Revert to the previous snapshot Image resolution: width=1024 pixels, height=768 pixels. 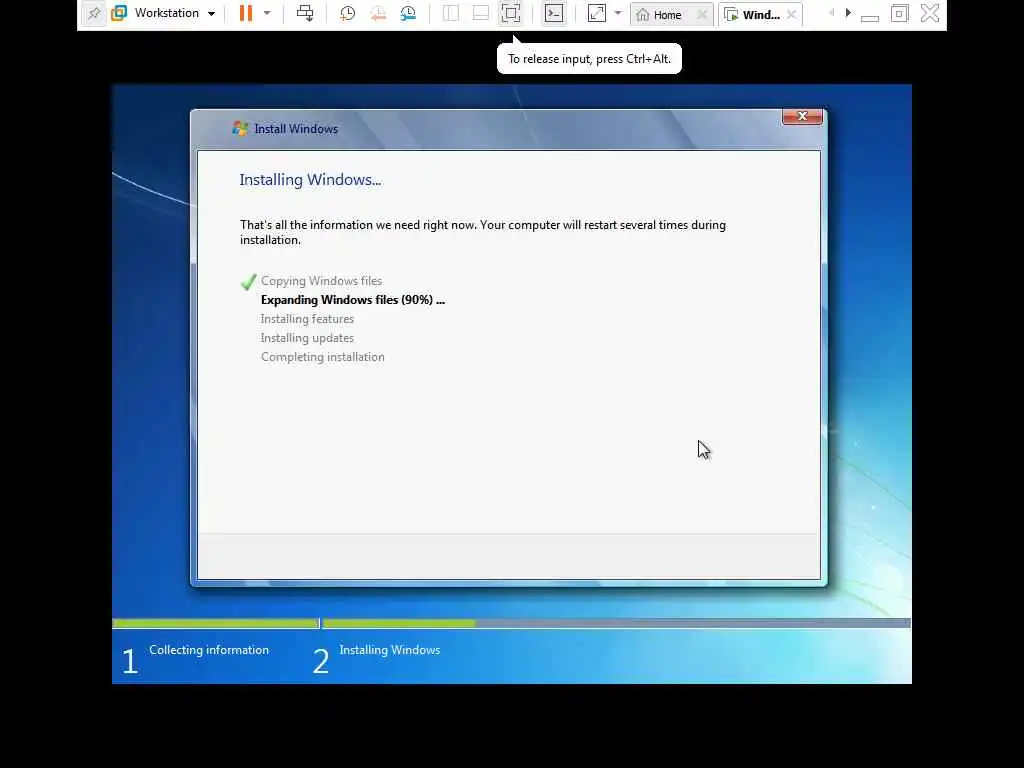click(377, 13)
